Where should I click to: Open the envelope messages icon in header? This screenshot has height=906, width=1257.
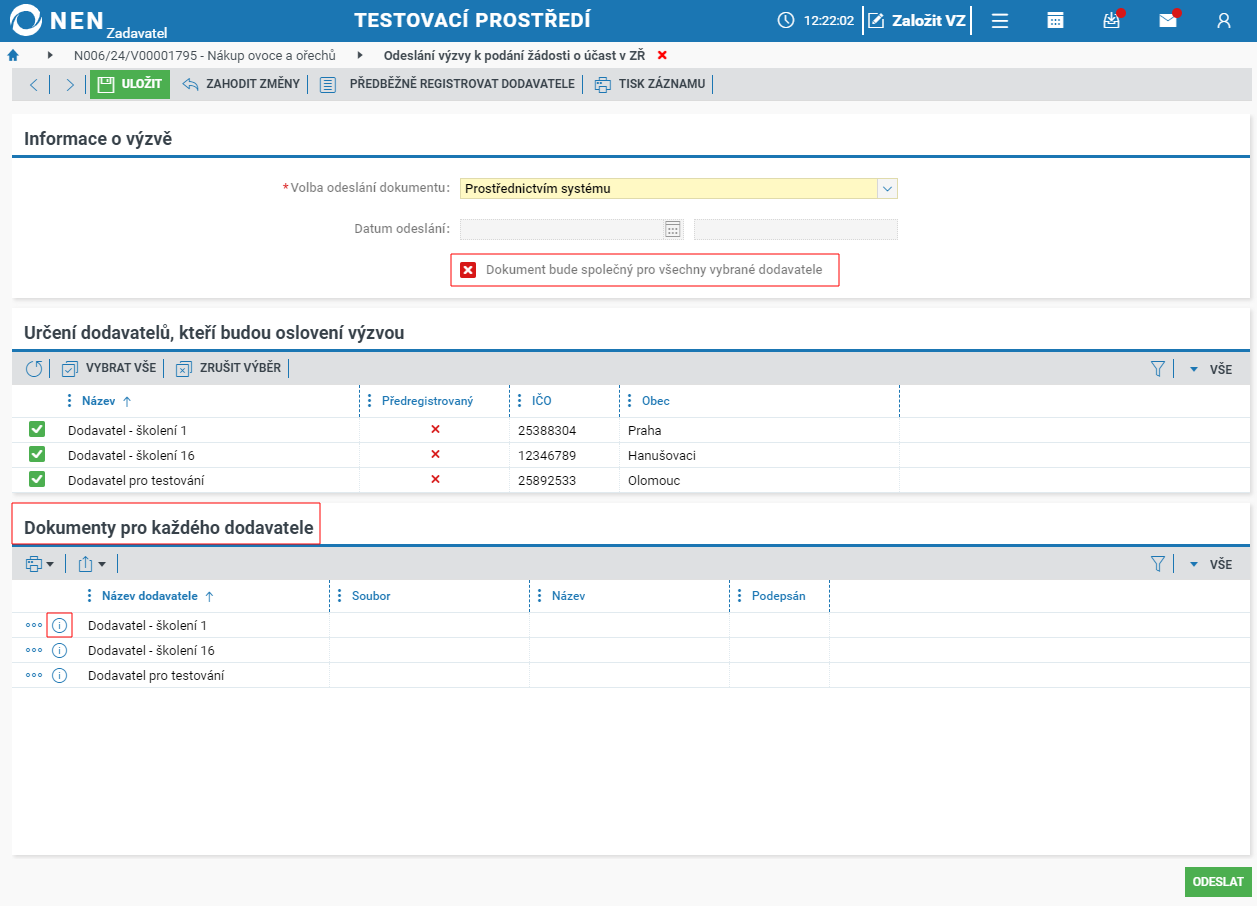tap(1167, 20)
